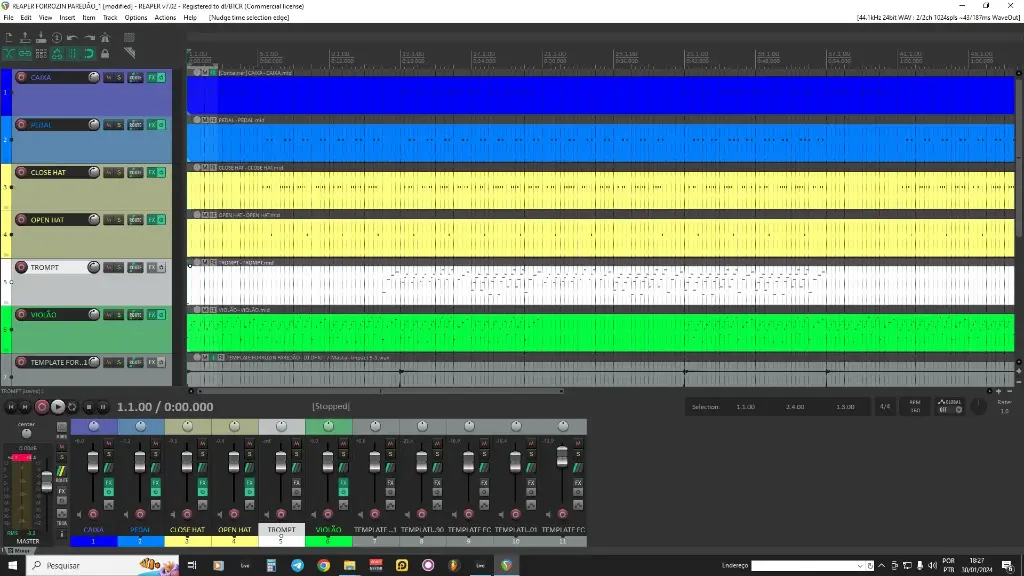
Task: Toggle Ripple editing toolbar icon
Action: coord(40,54)
